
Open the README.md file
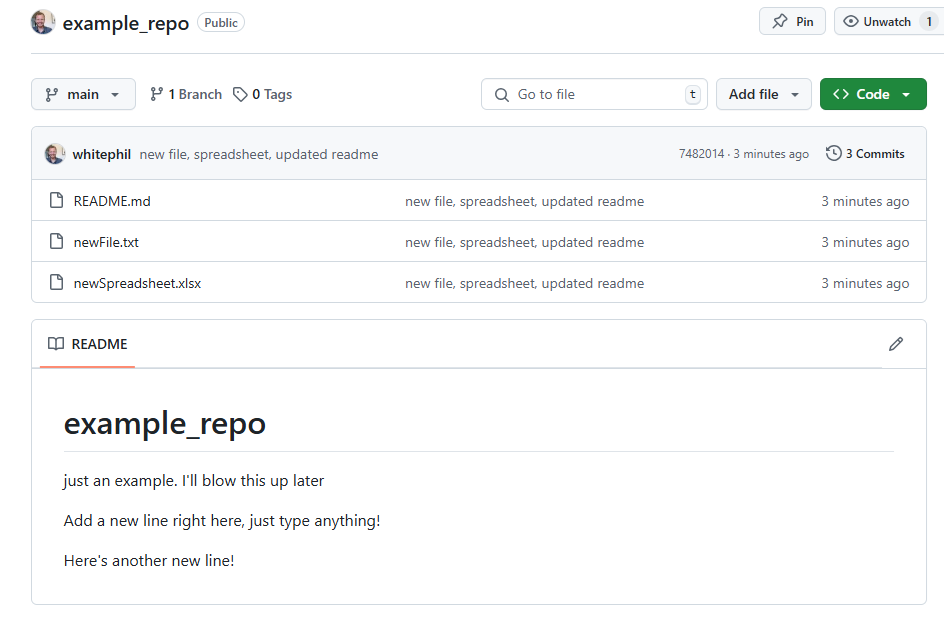[112, 201]
